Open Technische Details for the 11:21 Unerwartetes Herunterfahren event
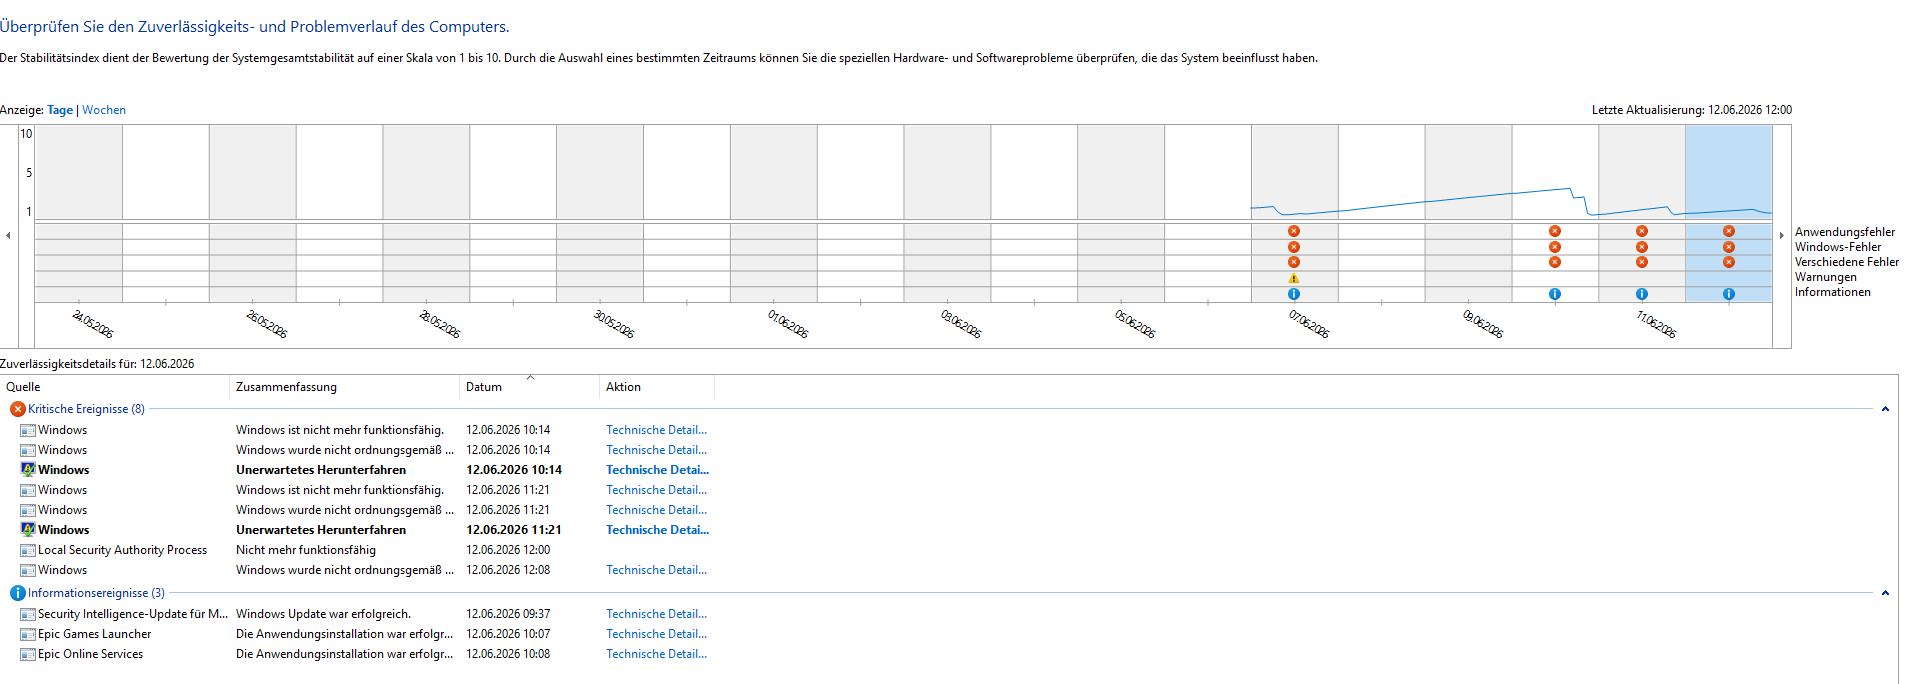The image size is (1908, 684). 657,530
